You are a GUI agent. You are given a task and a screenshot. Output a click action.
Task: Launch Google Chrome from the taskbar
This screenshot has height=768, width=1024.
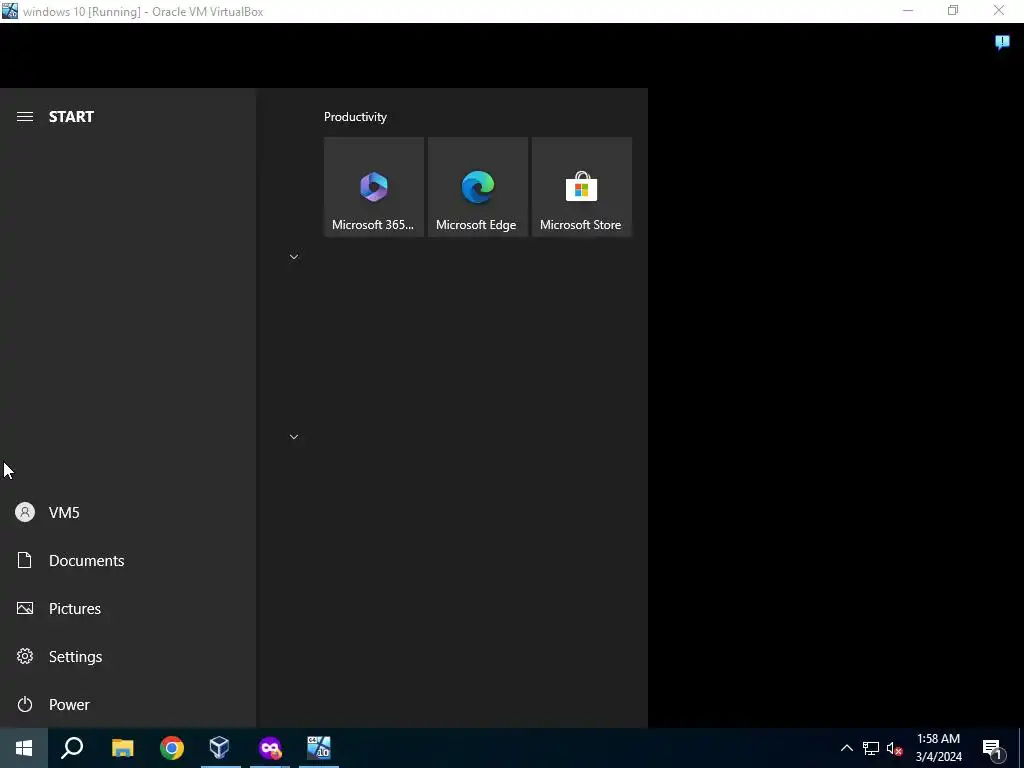tap(172, 748)
